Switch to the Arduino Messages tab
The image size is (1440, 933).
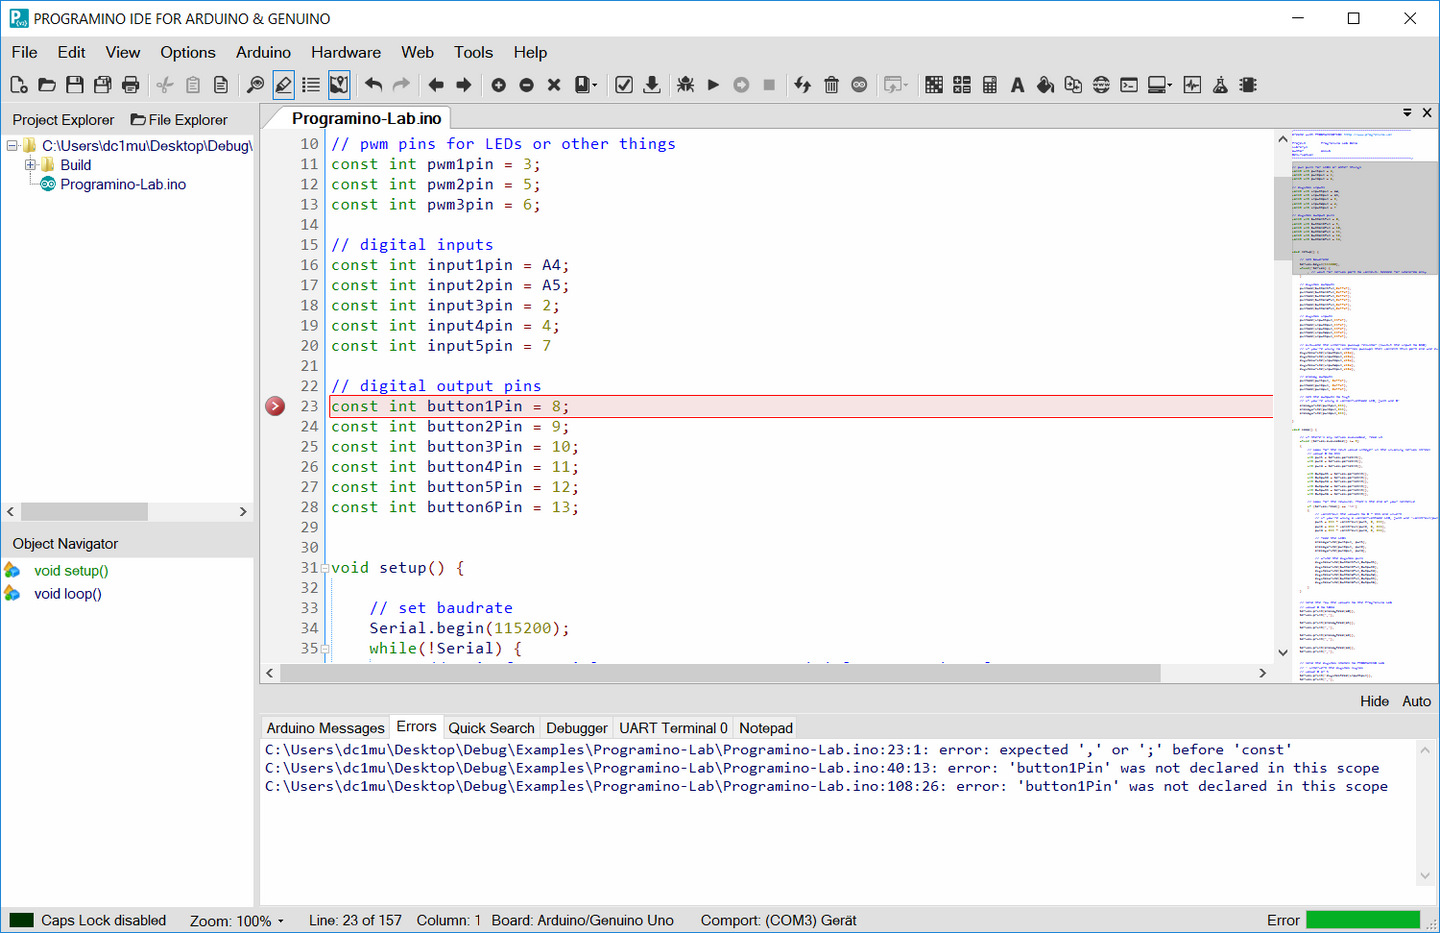point(325,728)
